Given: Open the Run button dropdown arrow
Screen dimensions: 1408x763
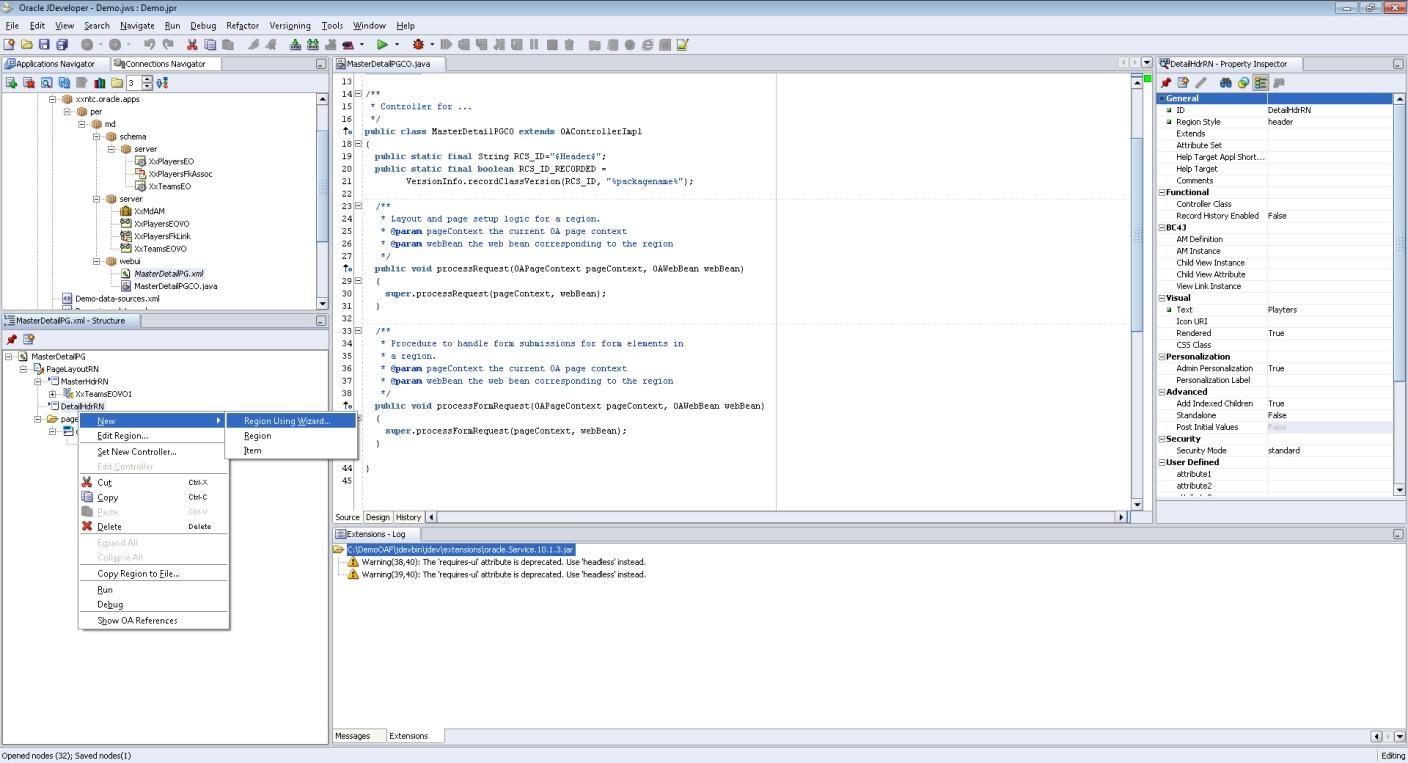Looking at the screenshot, I should (x=397, y=45).
